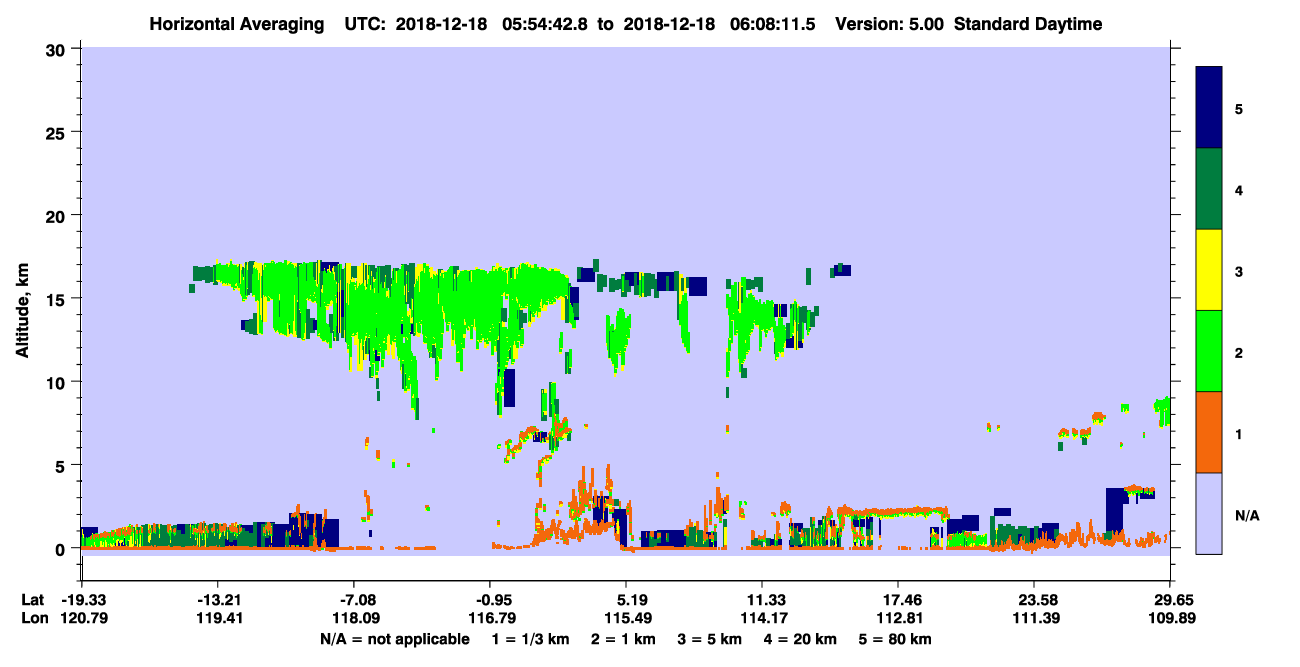This screenshot has height=667, width=1300.
Task: Click the 30 km altitude axis label
Action: [57, 50]
